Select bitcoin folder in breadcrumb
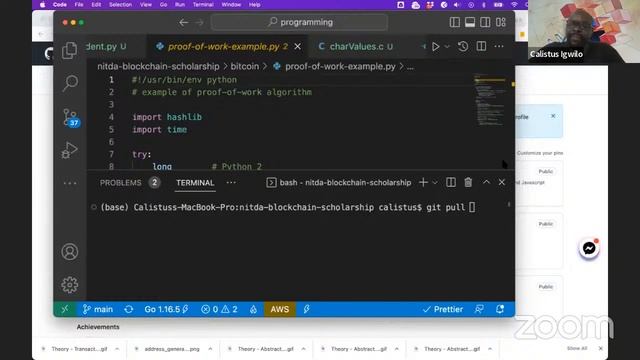 [x=244, y=67]
